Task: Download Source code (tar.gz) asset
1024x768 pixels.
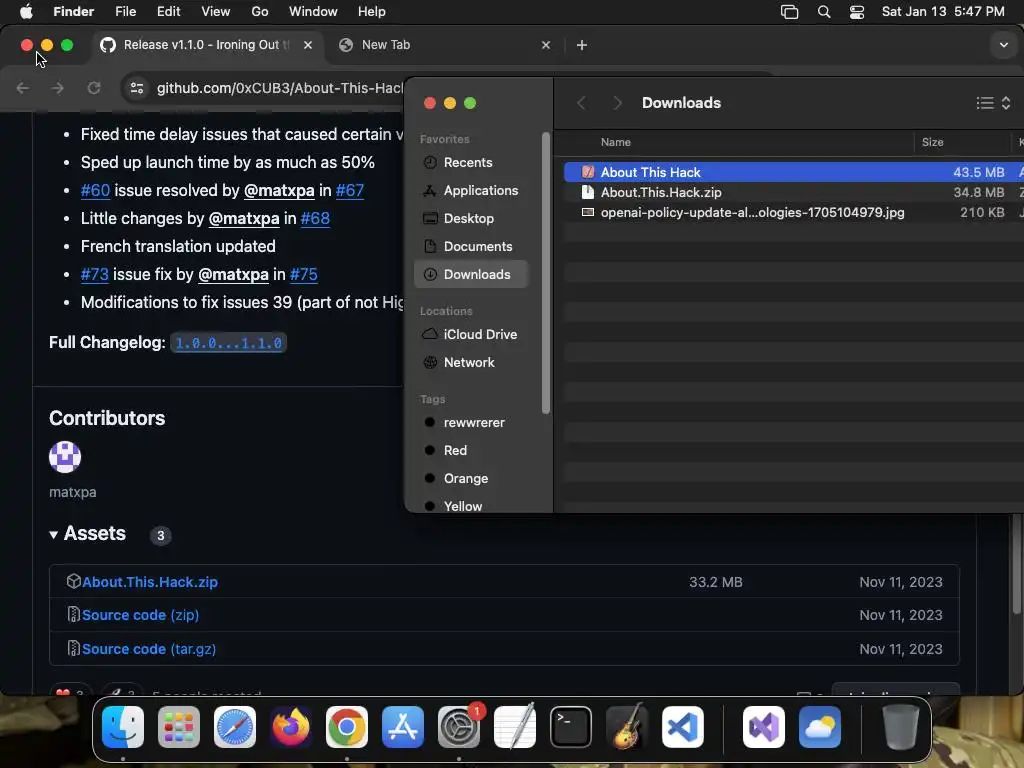Action: click(149, 649)
